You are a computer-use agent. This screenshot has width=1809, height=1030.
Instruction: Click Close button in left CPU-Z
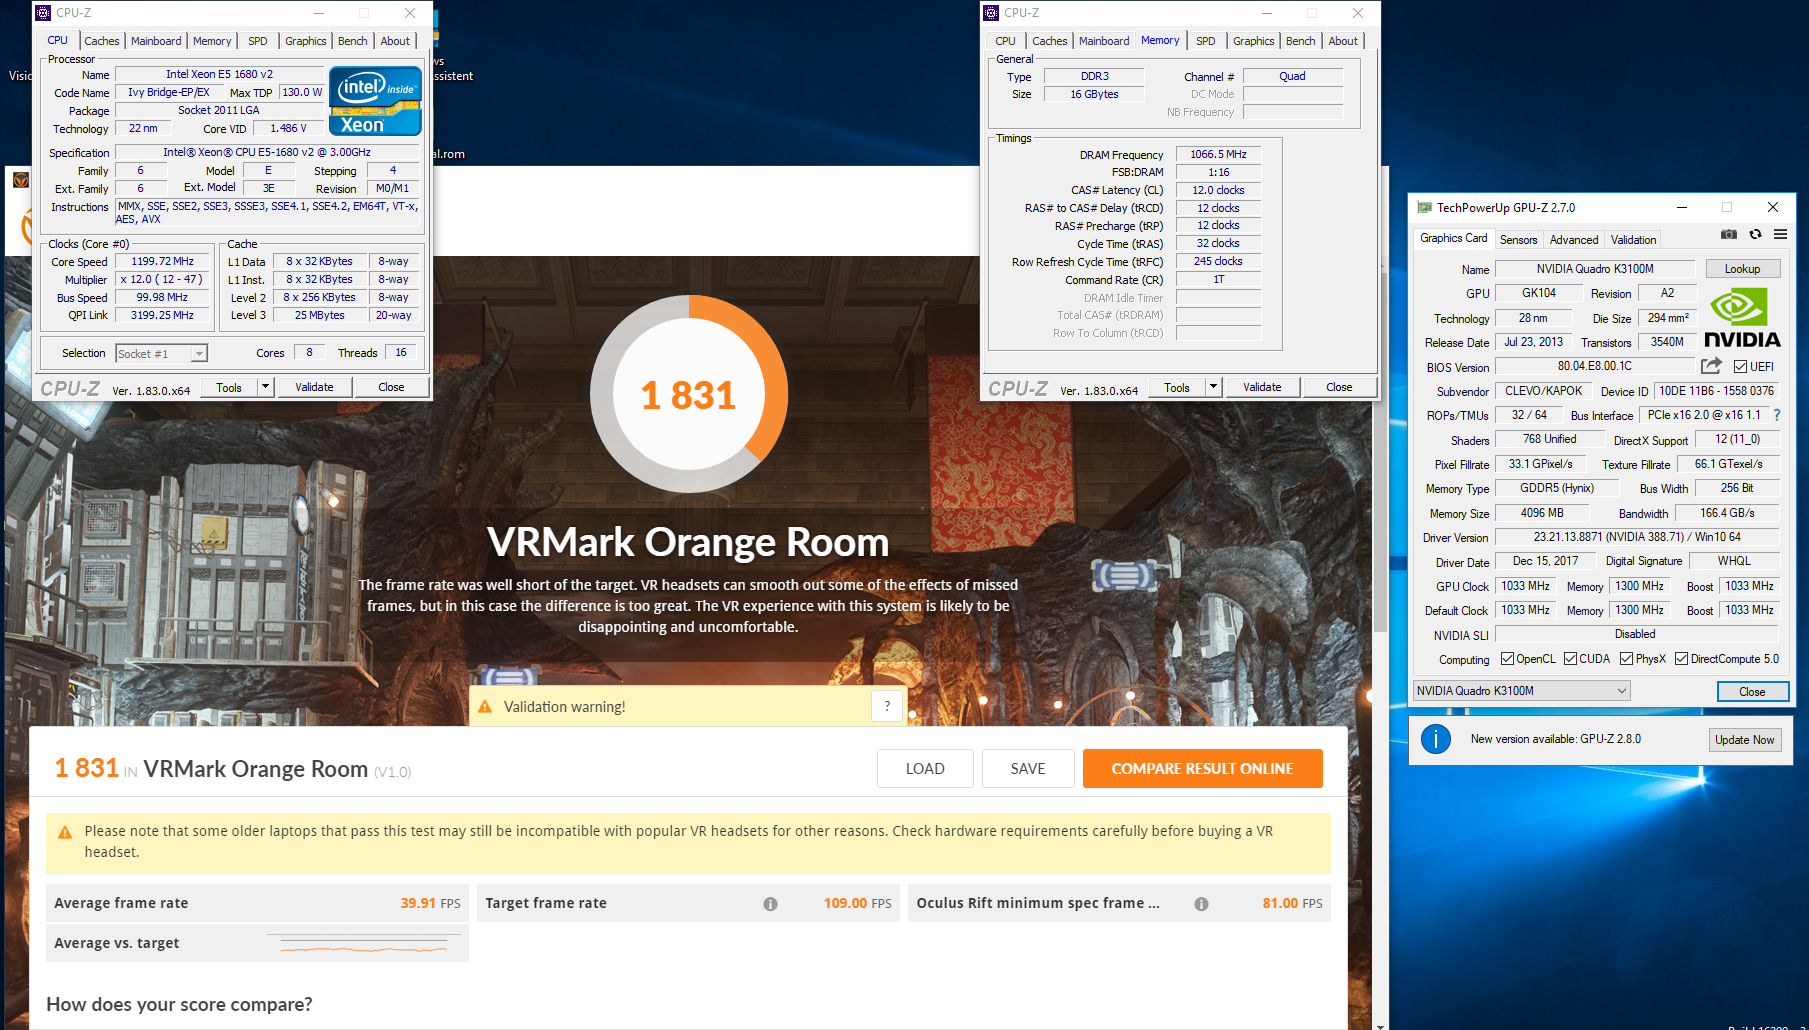click(x=391, y=387)
